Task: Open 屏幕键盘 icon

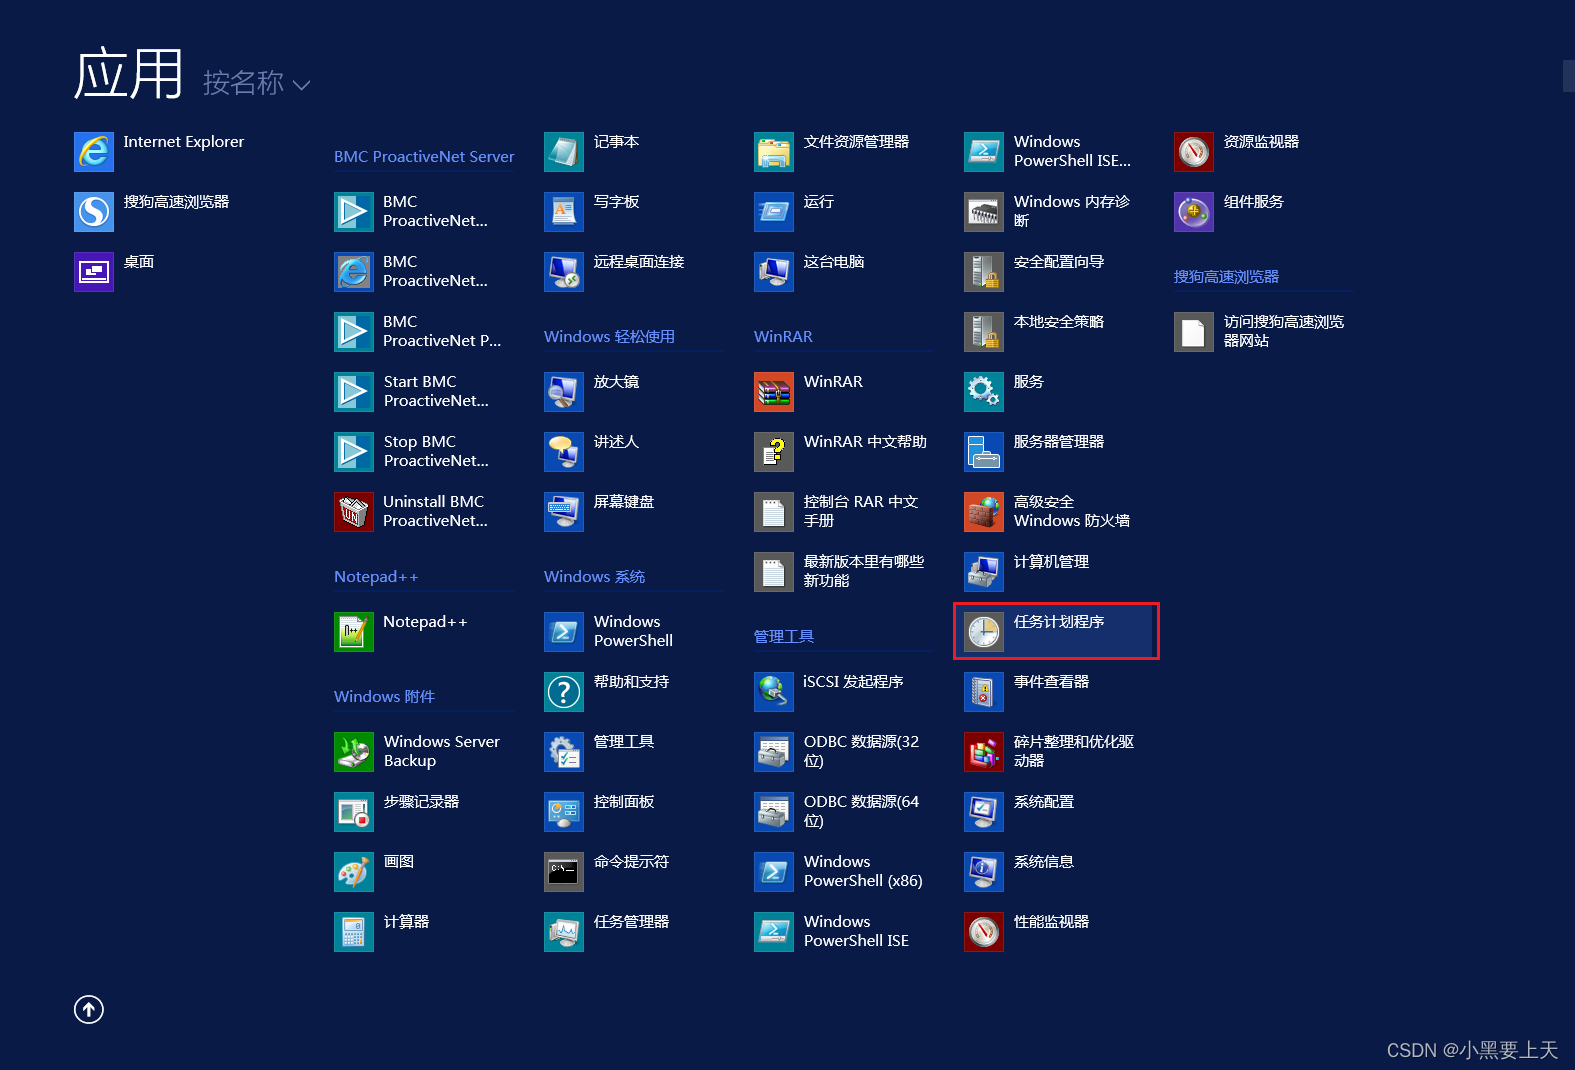Action: click(x=564, y=512)
